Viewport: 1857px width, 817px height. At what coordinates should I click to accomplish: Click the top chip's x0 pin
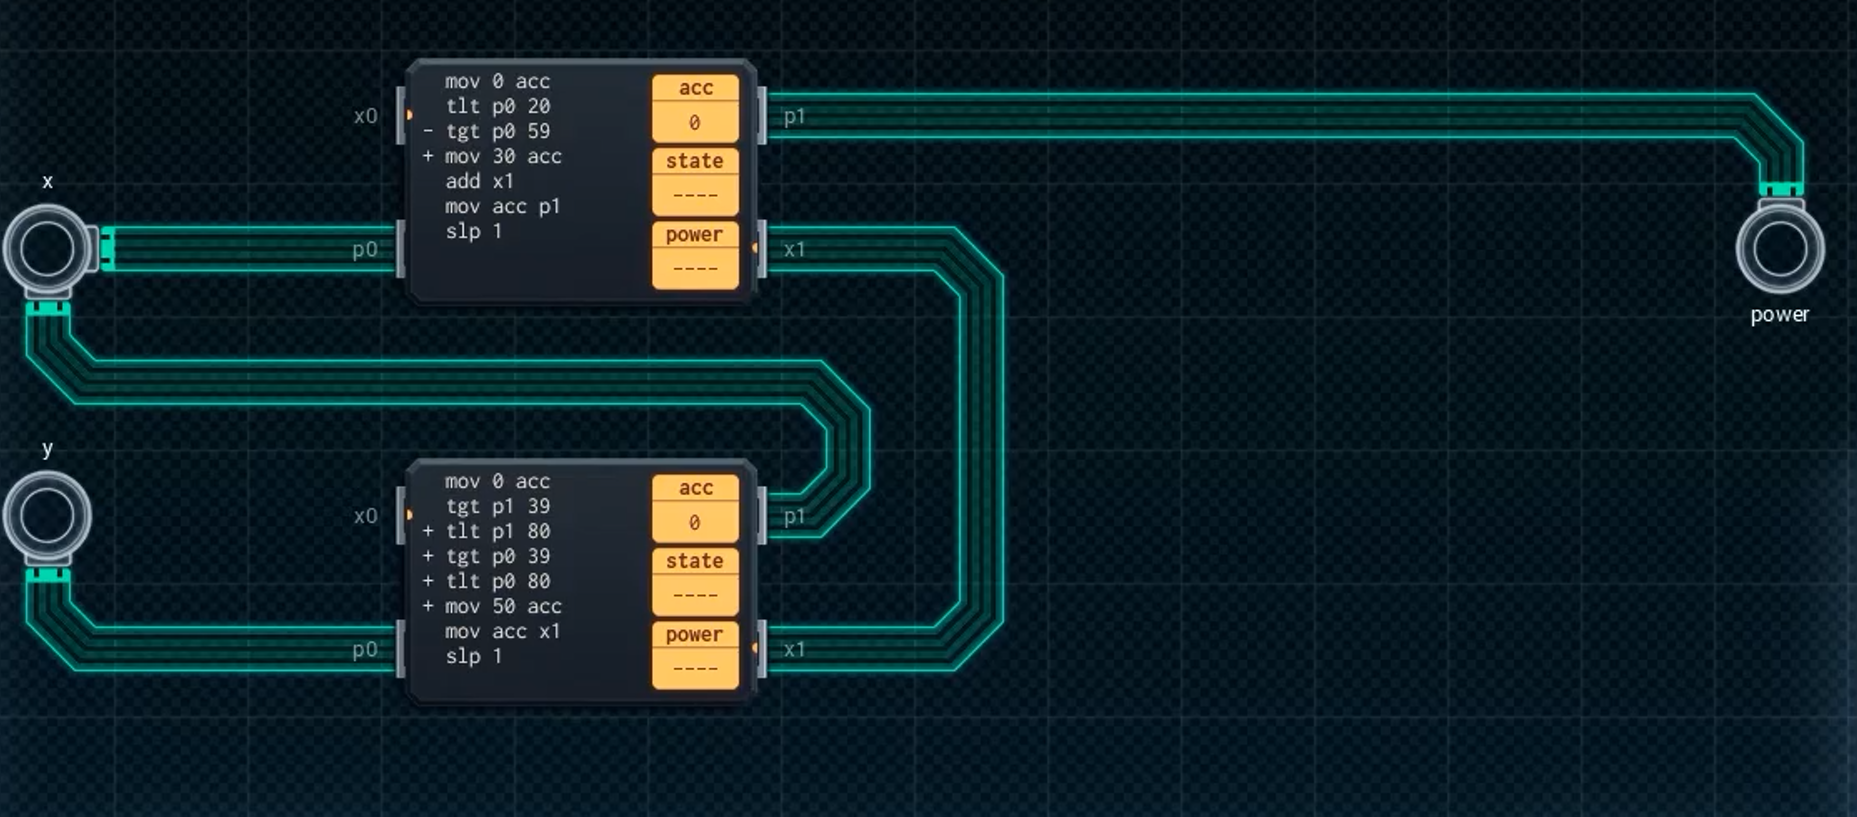tap(401, 116)
